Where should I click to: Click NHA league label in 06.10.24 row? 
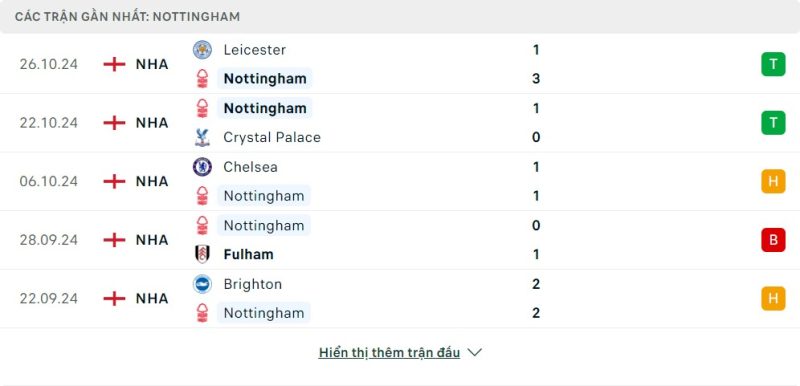point(152,182)
